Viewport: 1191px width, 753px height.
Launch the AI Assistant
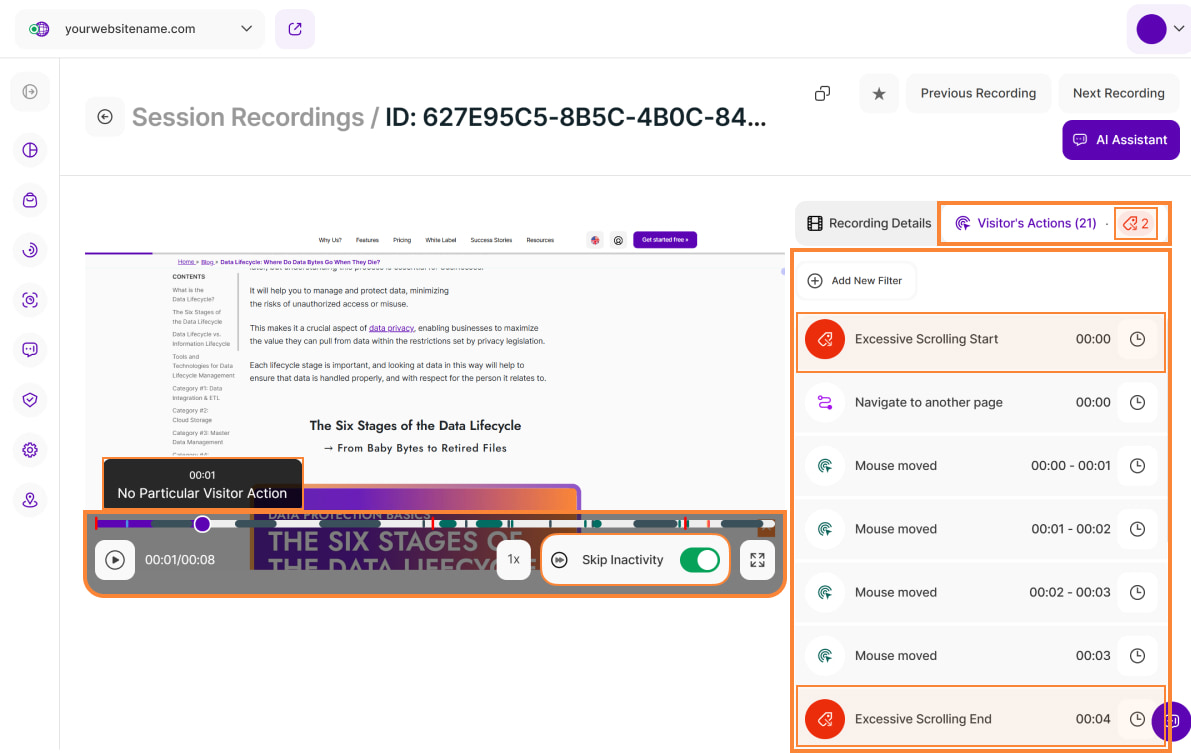(x=1120, y=140)
